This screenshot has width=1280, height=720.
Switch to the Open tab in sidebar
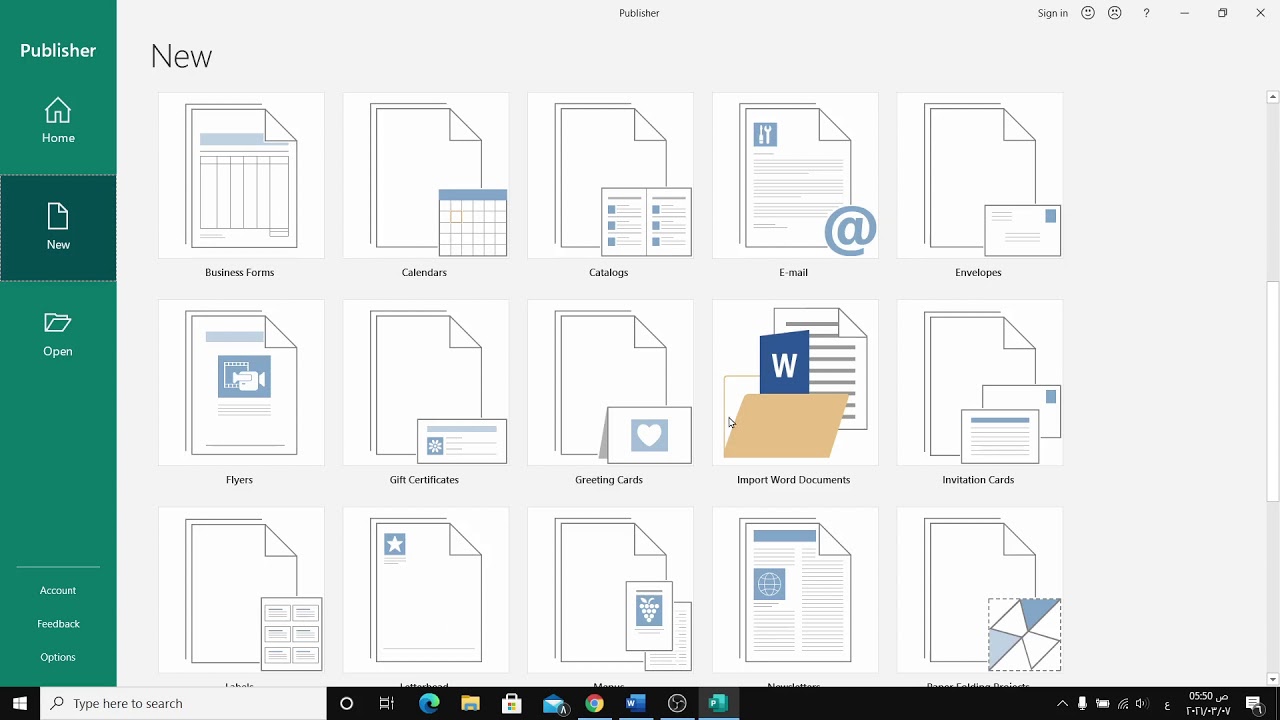(x=58, y=335)
